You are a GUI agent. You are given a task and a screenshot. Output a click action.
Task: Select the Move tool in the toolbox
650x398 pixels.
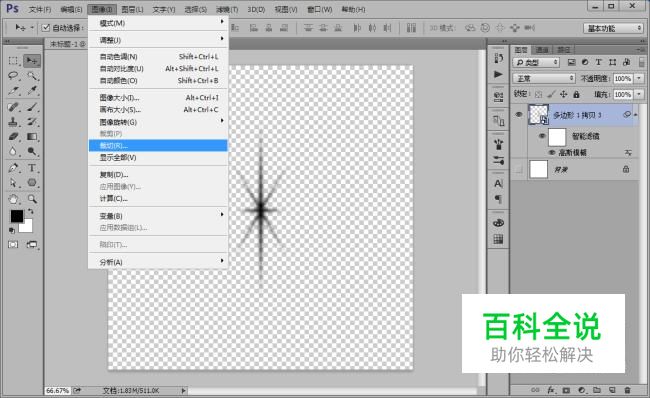point(32,61)
